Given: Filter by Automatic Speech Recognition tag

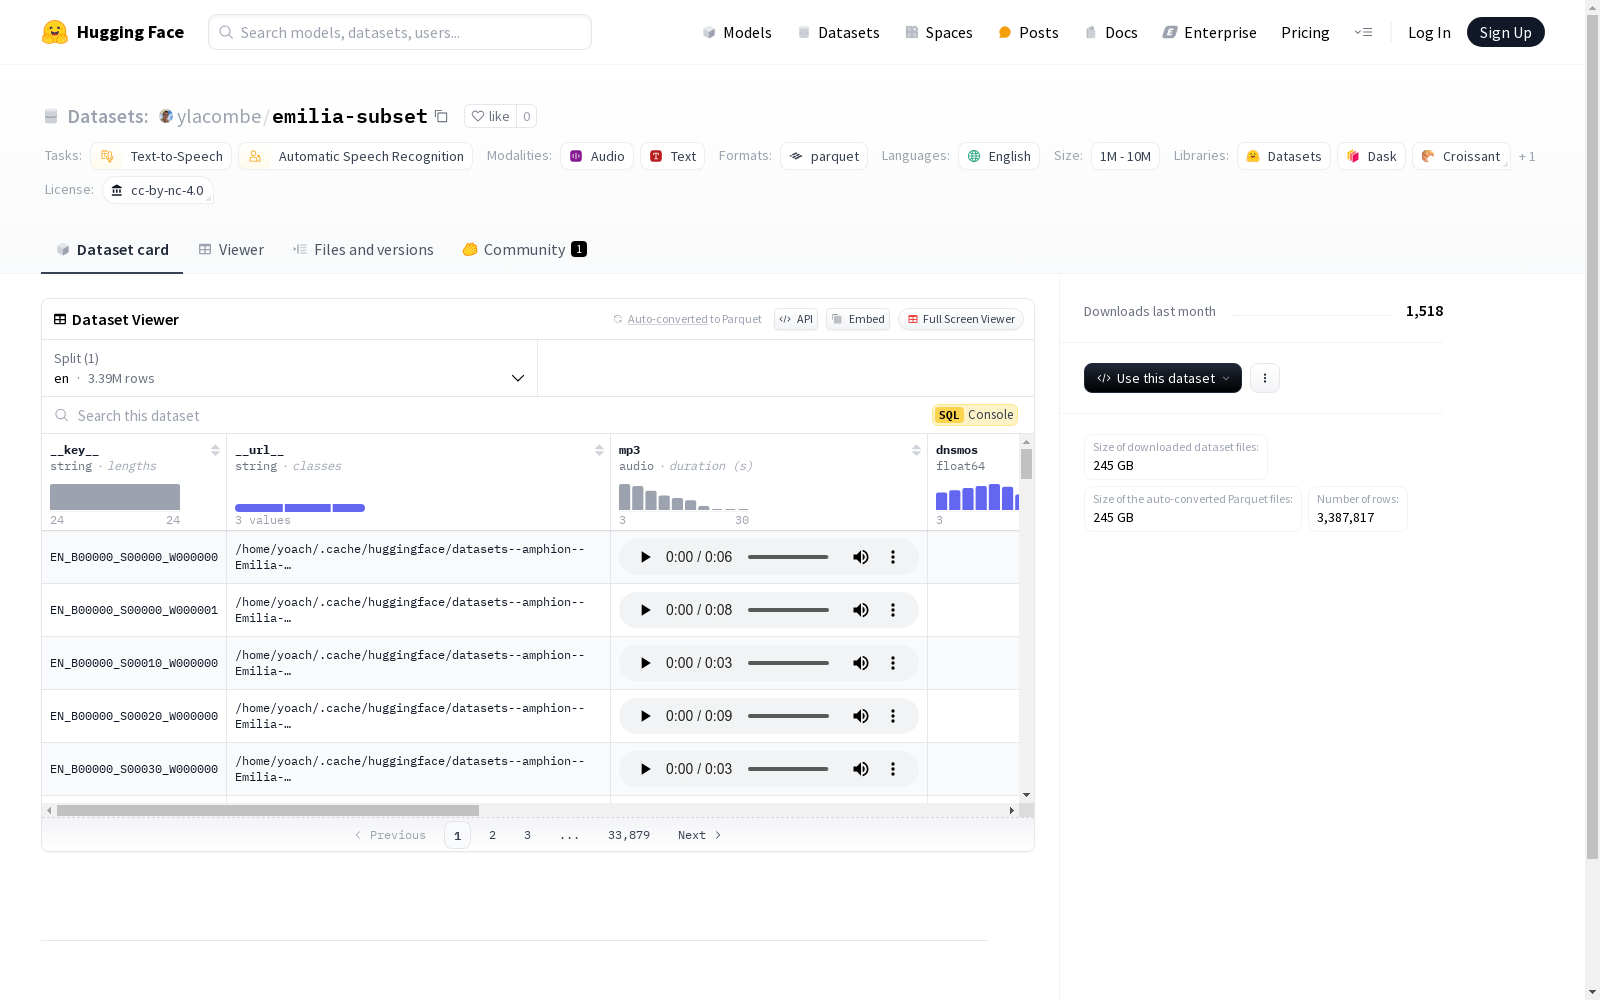Looking at the screenshot, I should pos(355,156).
